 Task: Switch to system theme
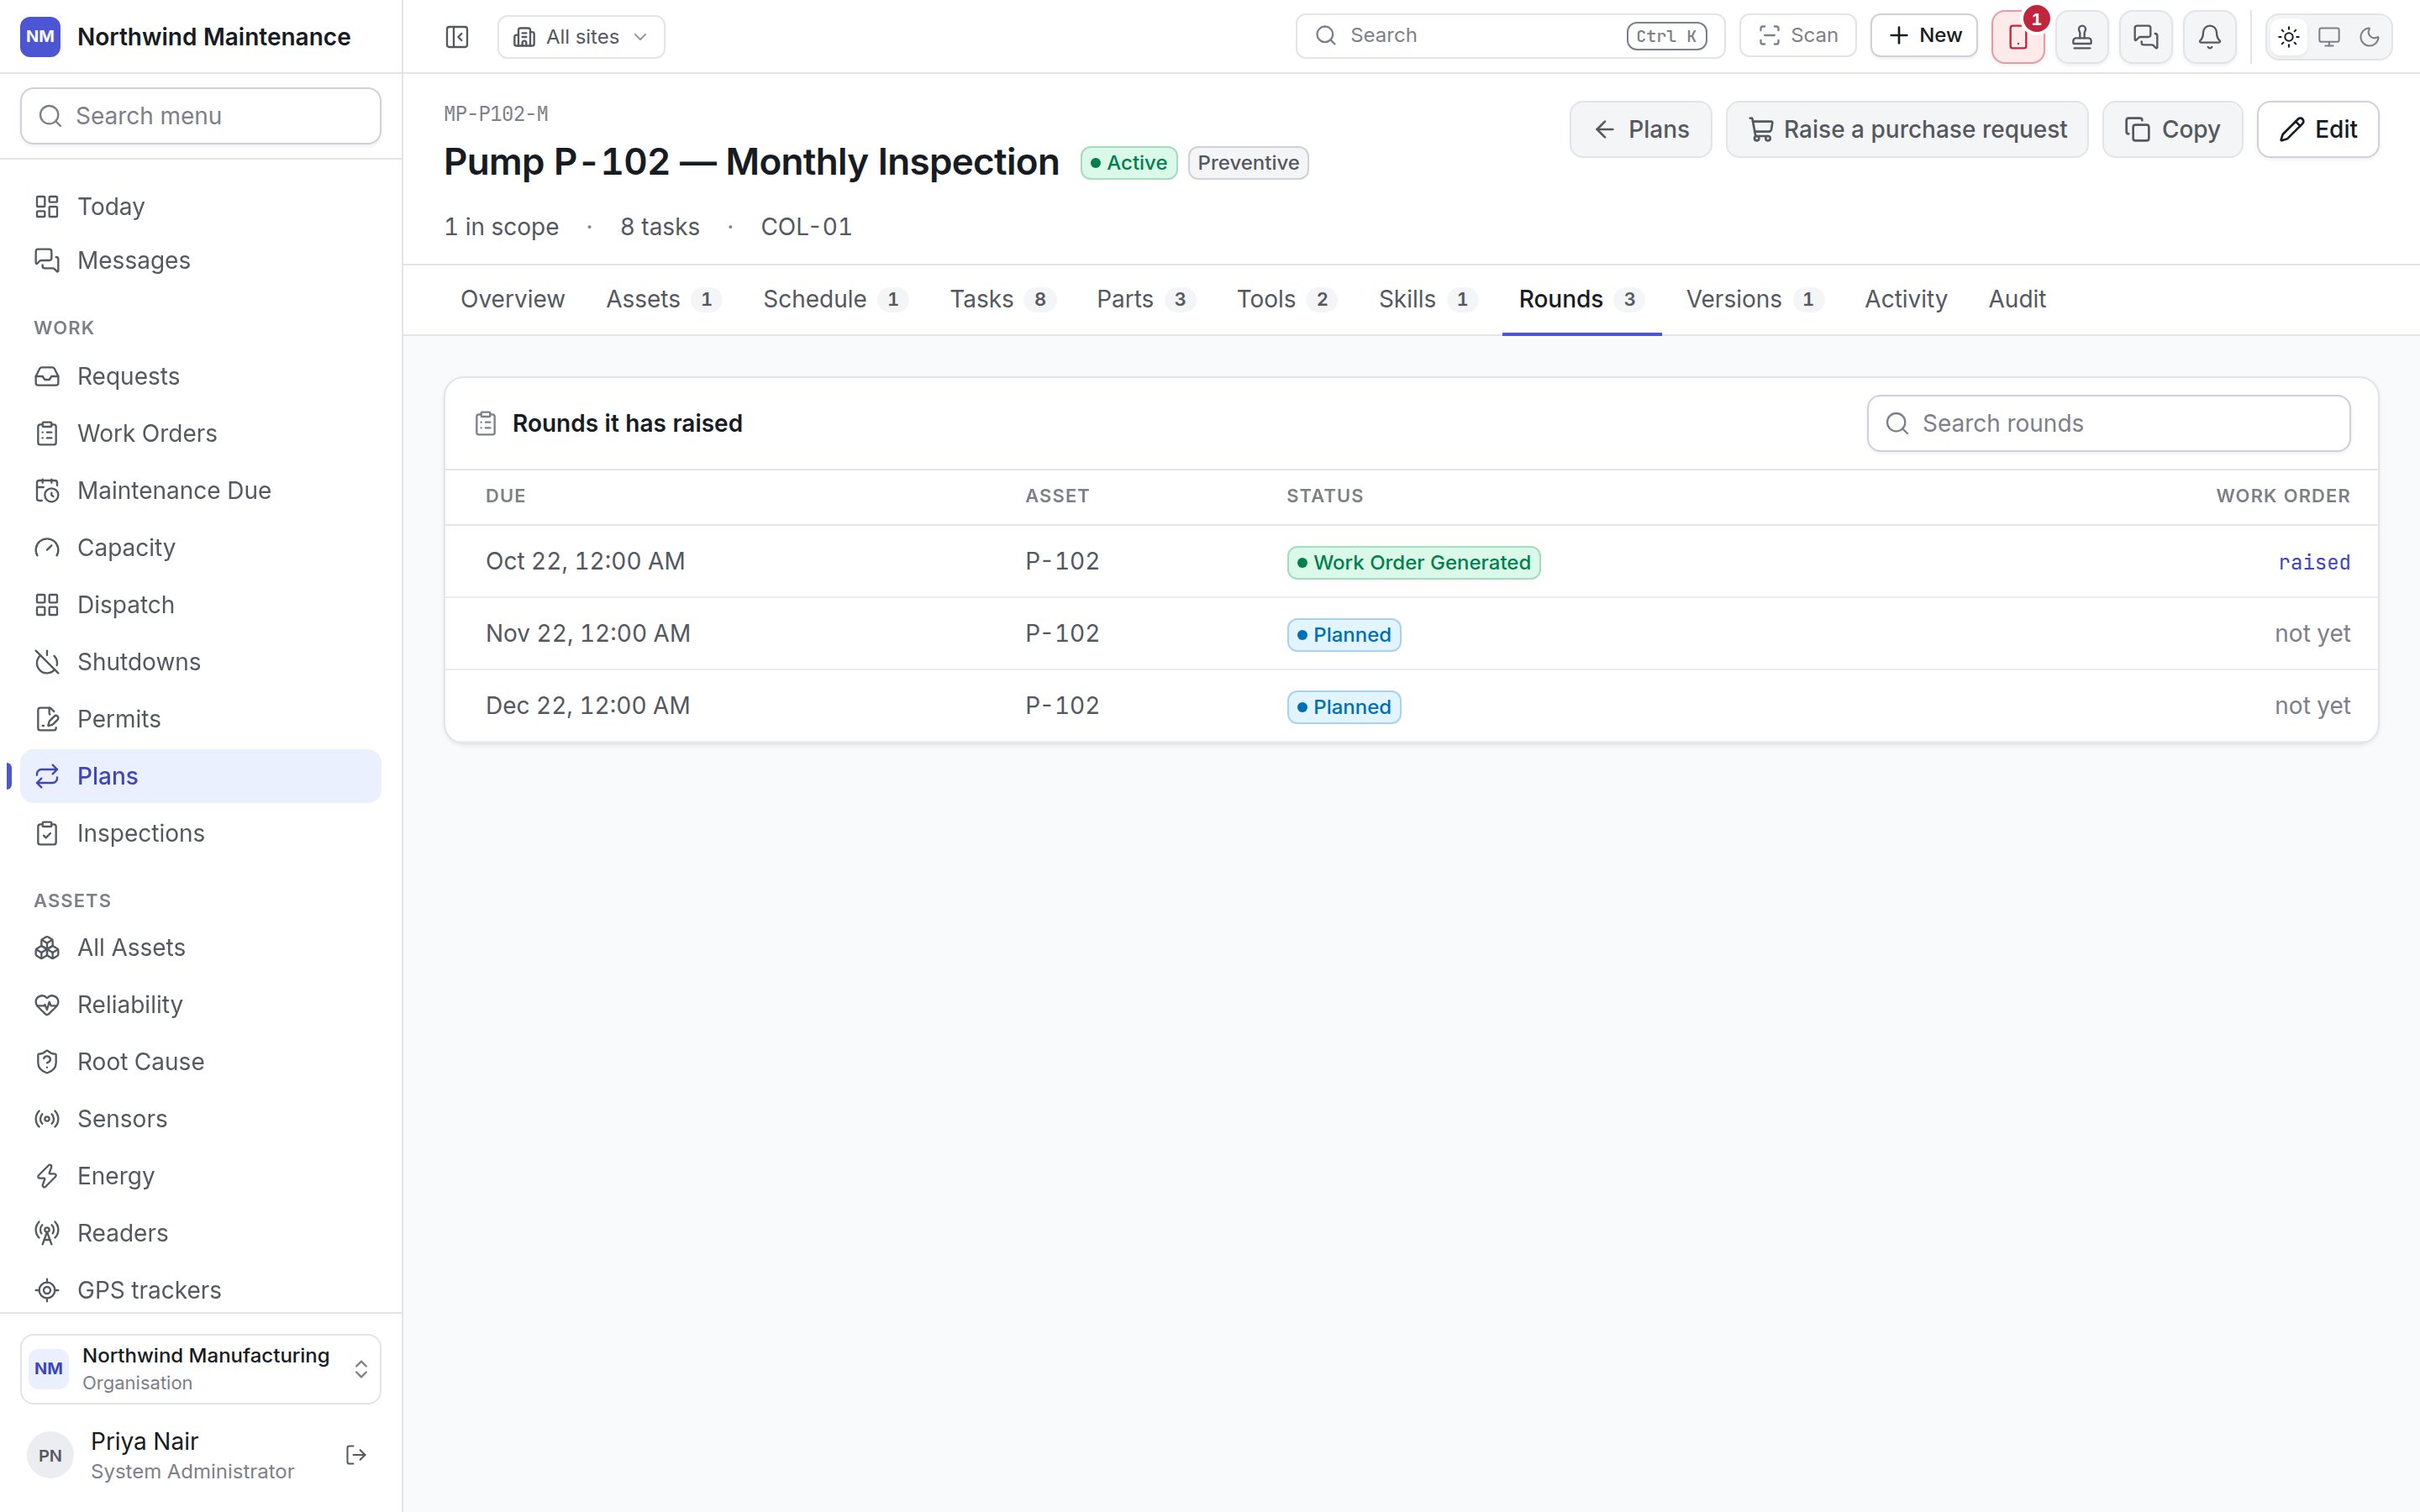coord(2329,37)
